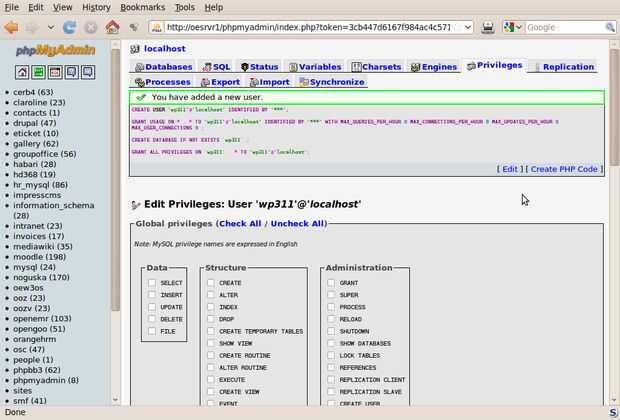Enable the CREATE structure checkbox
The image size is (620, 420).
pos(211,283)
